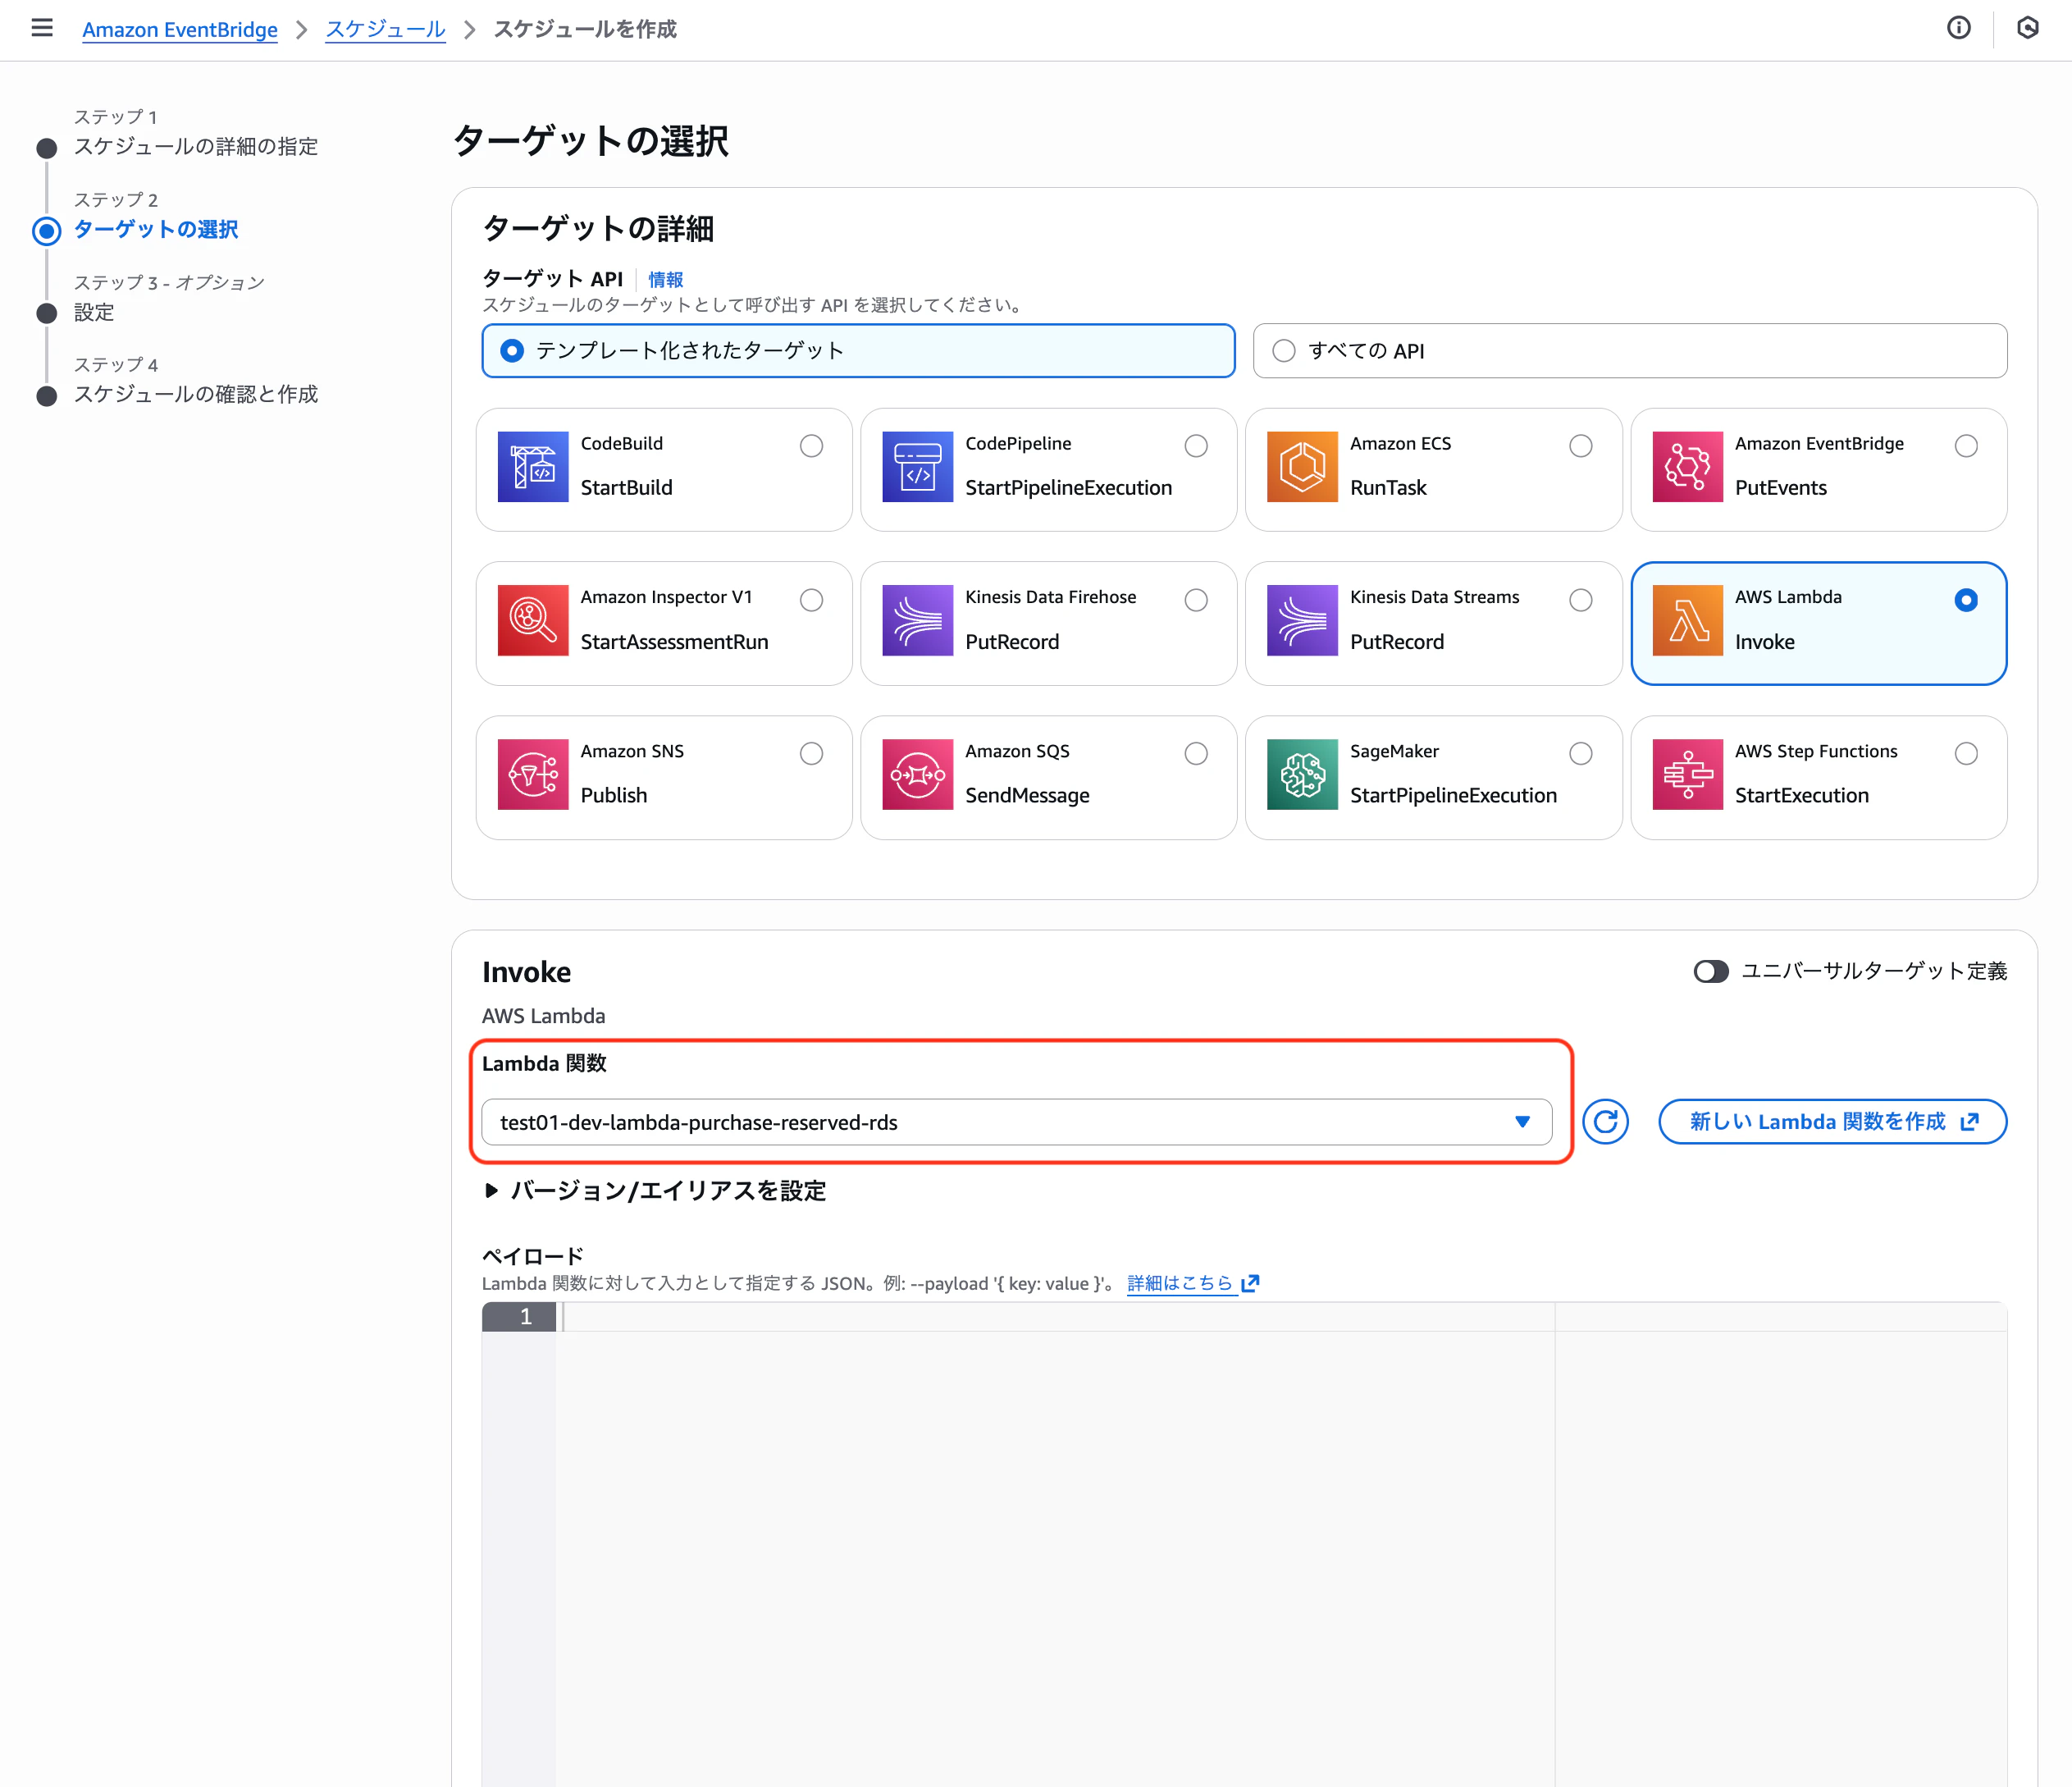
Task: Click the CodePipeline service icon
Action: [x=917, y=467]
